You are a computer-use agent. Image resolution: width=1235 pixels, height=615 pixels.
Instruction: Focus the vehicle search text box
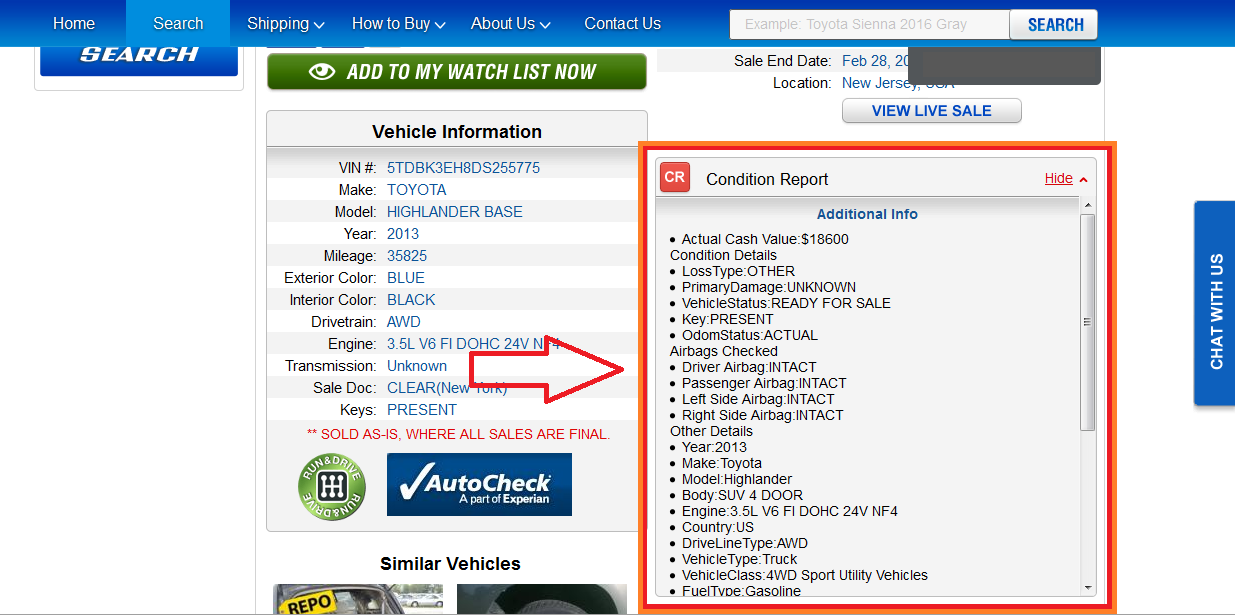point(869,24)
